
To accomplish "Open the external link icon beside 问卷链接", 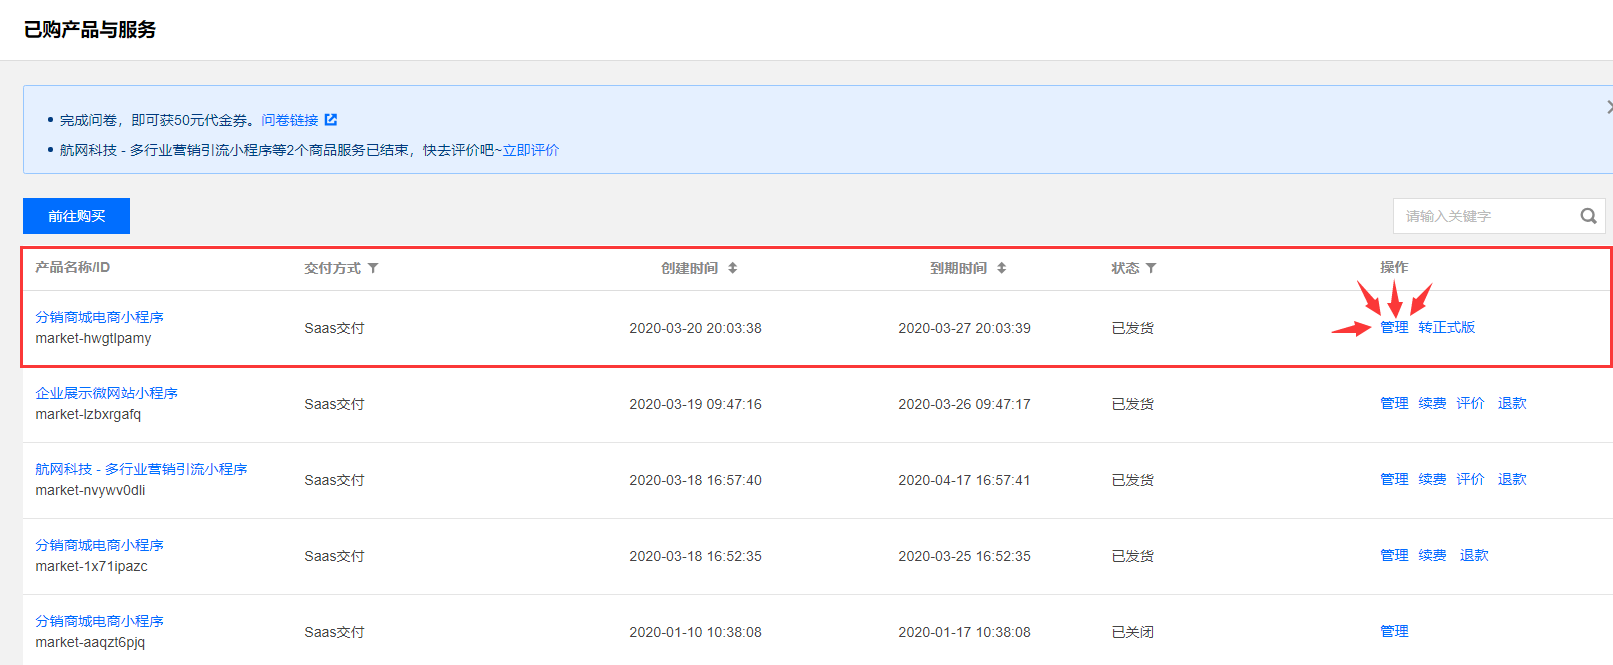I will 331,120.
